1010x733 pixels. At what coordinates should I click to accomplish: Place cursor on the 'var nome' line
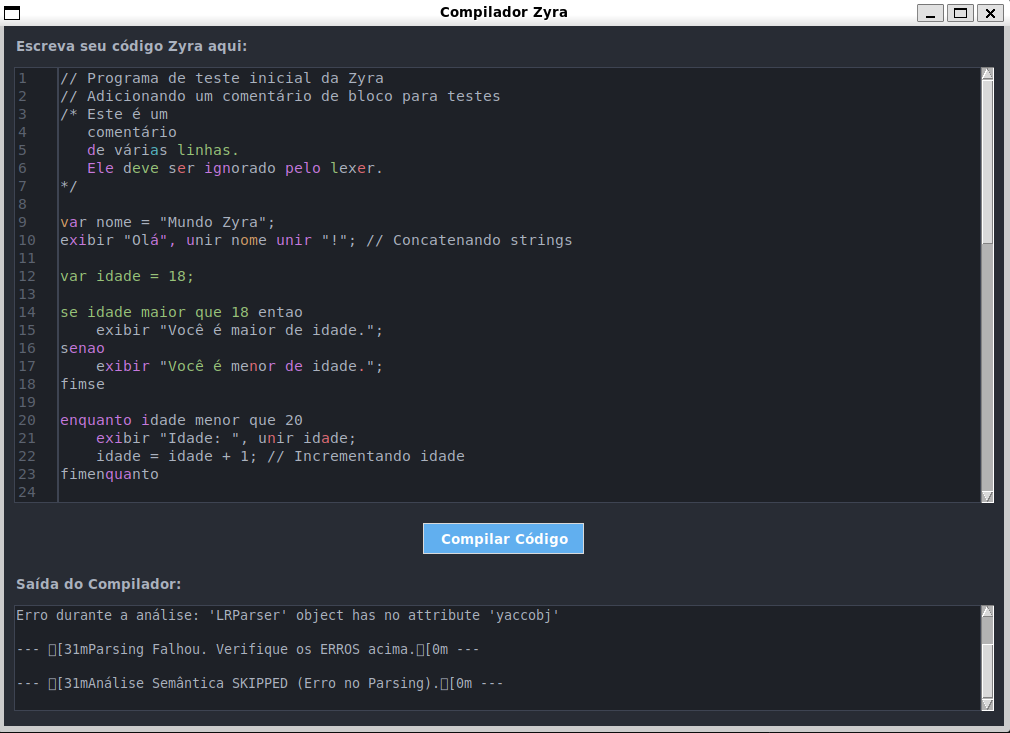[x=167, y=222]
